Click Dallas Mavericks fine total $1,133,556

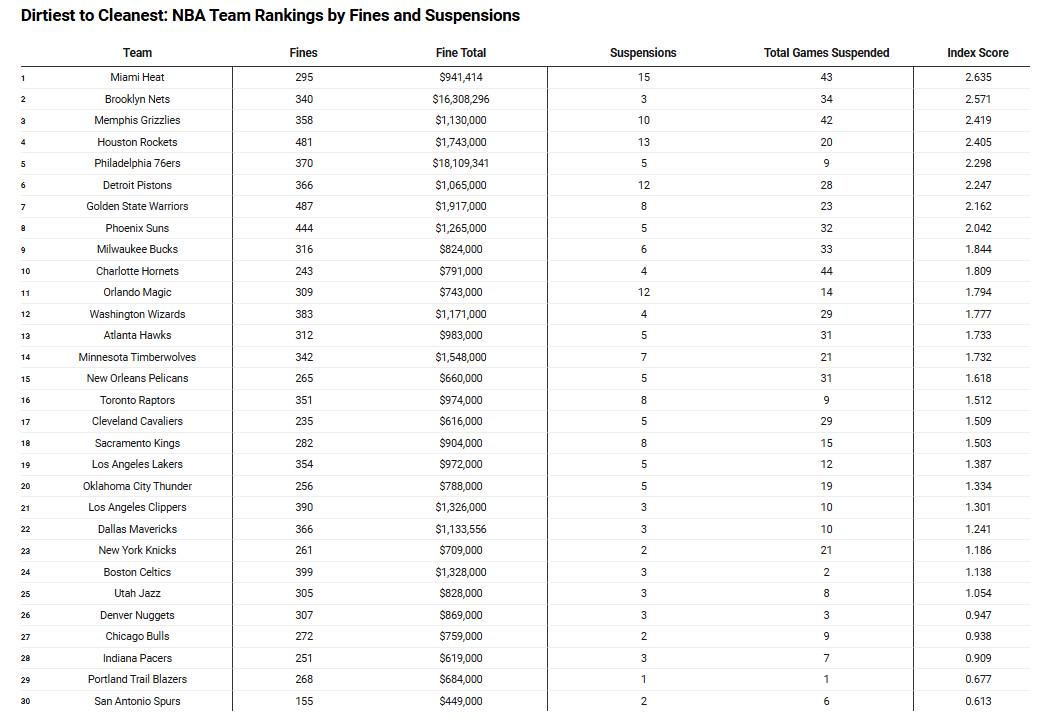(461, 529)
